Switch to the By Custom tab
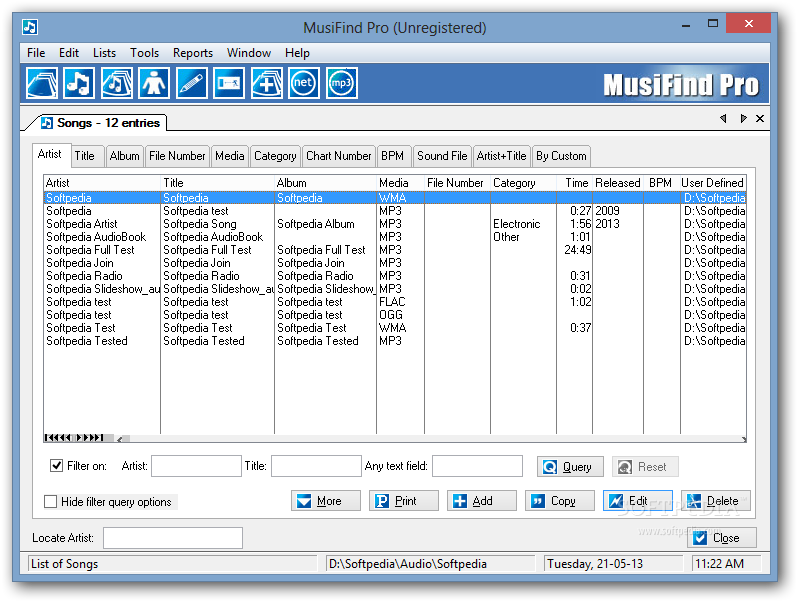Screen dimensions: 798x602 coord(561,156)
